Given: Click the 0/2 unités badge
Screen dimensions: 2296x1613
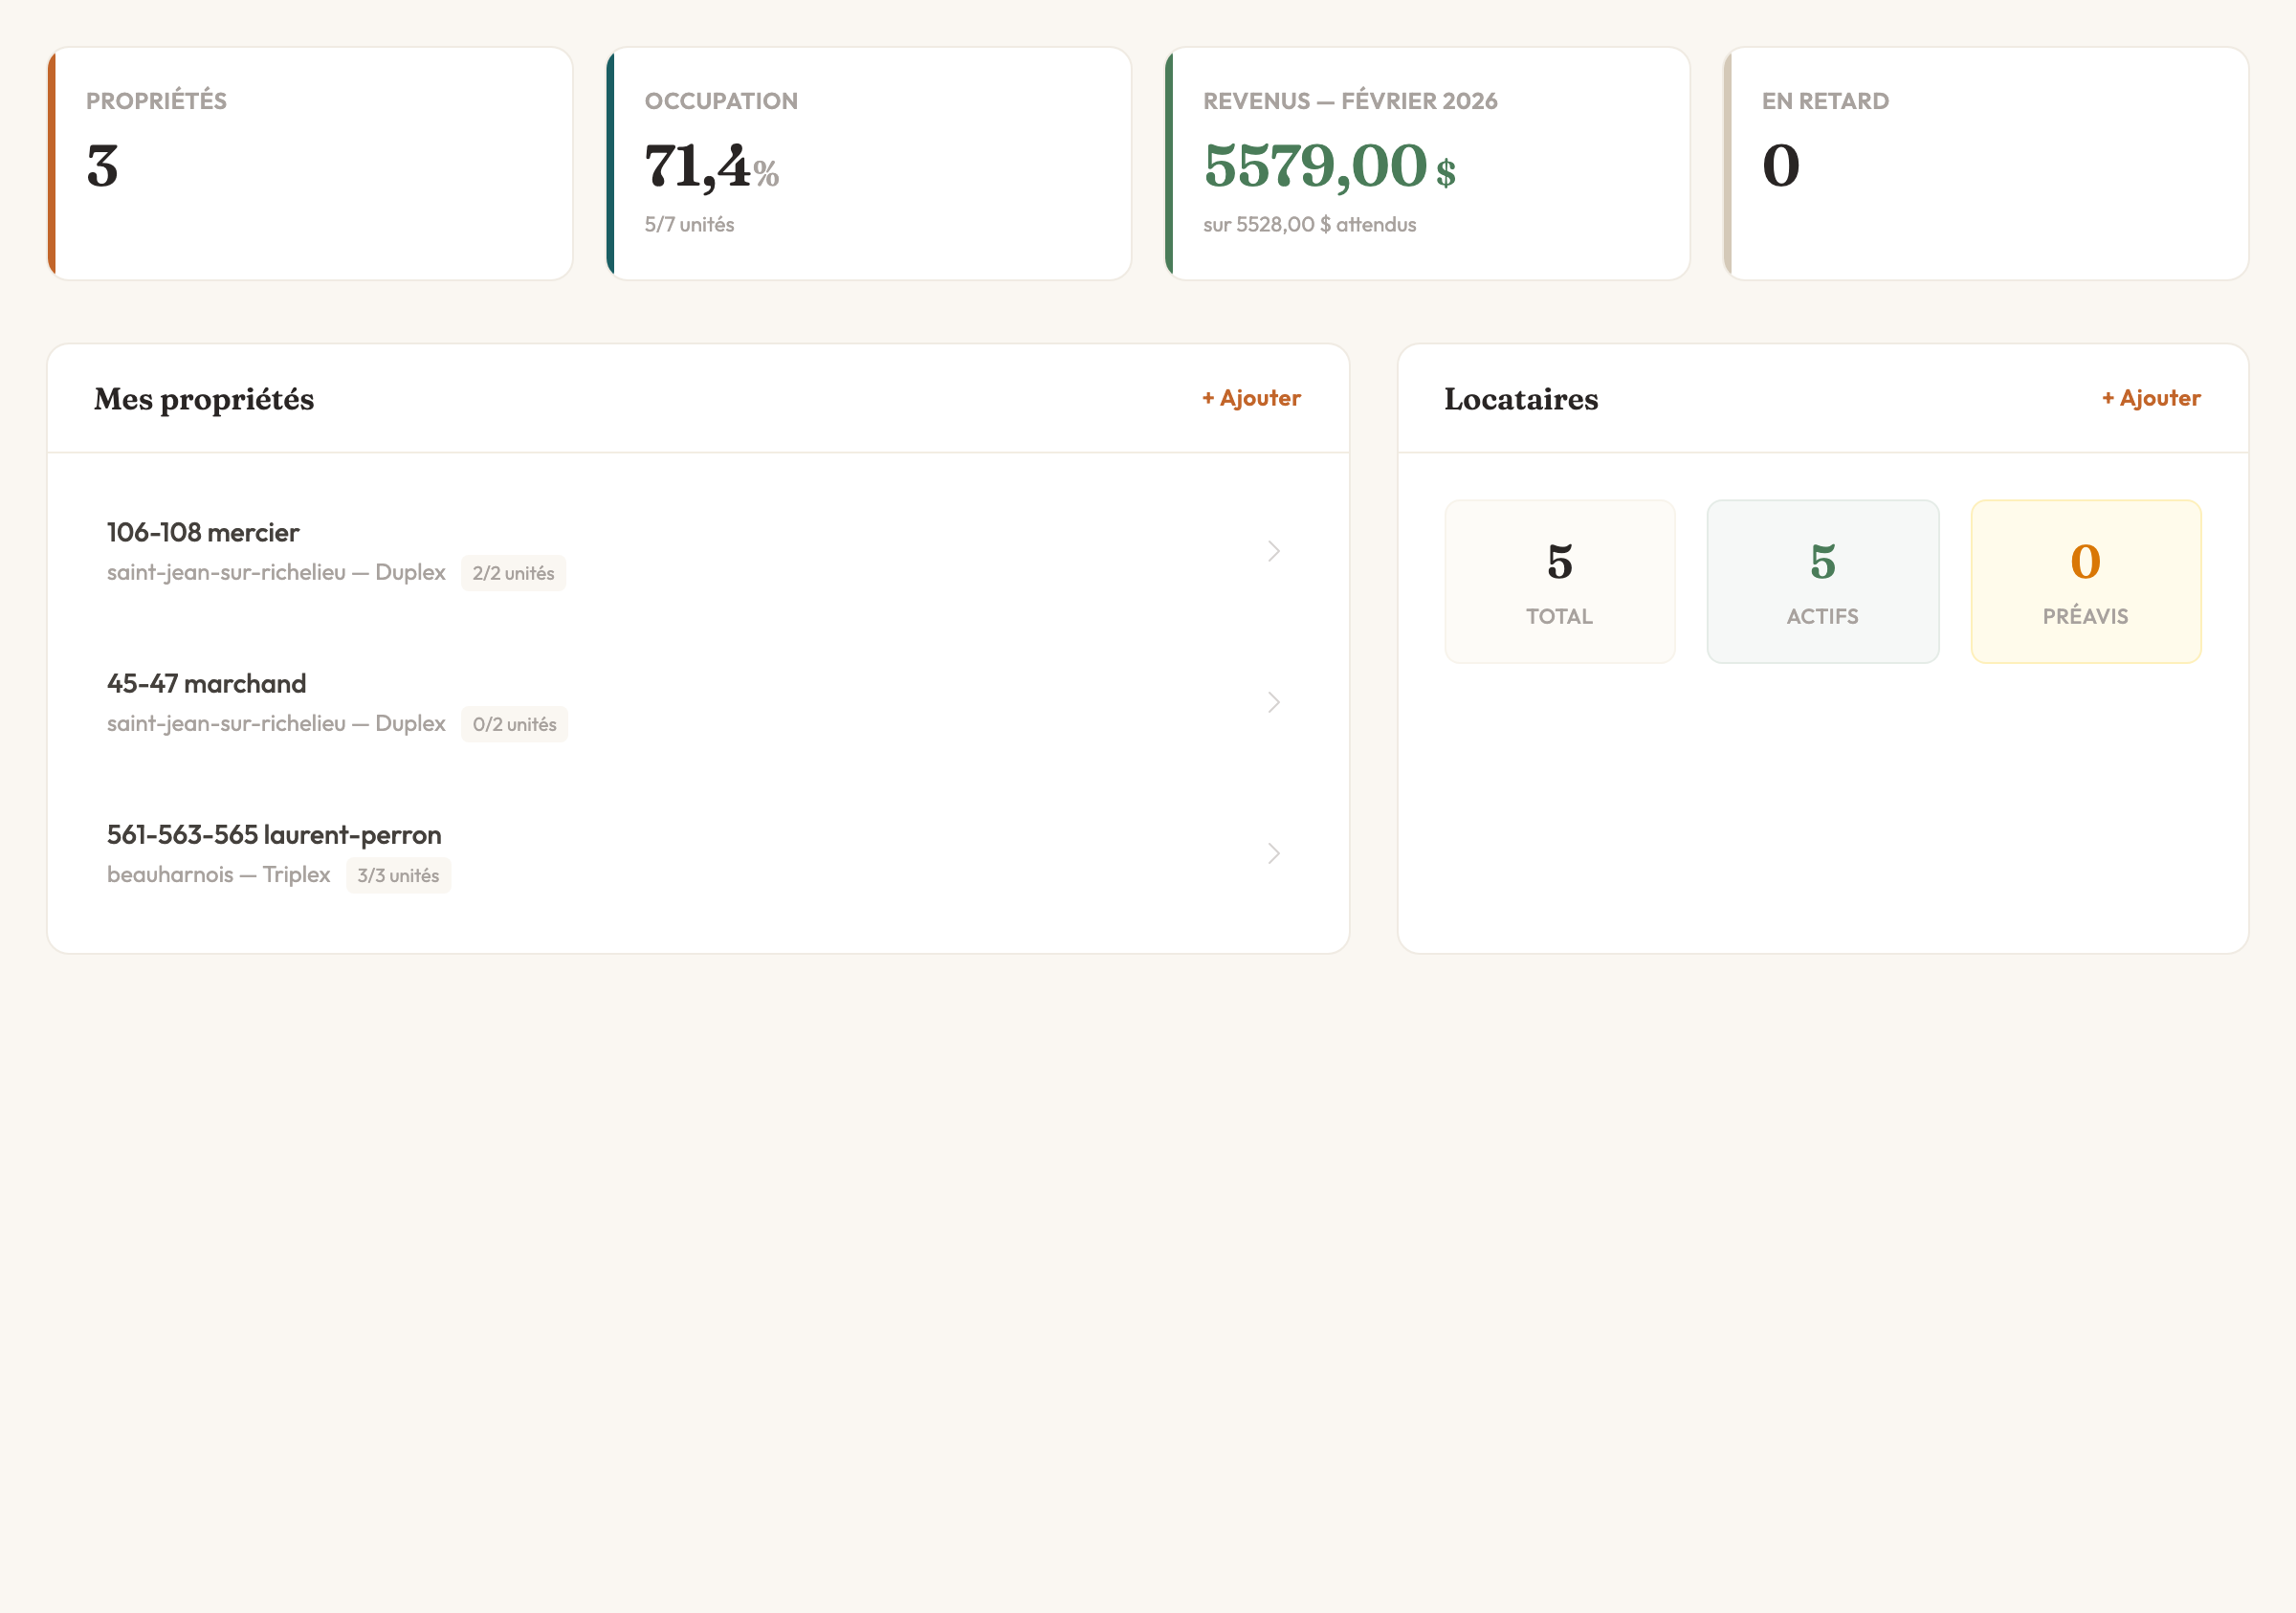Looking at the screenshot, I should click(x=514, y=723).
